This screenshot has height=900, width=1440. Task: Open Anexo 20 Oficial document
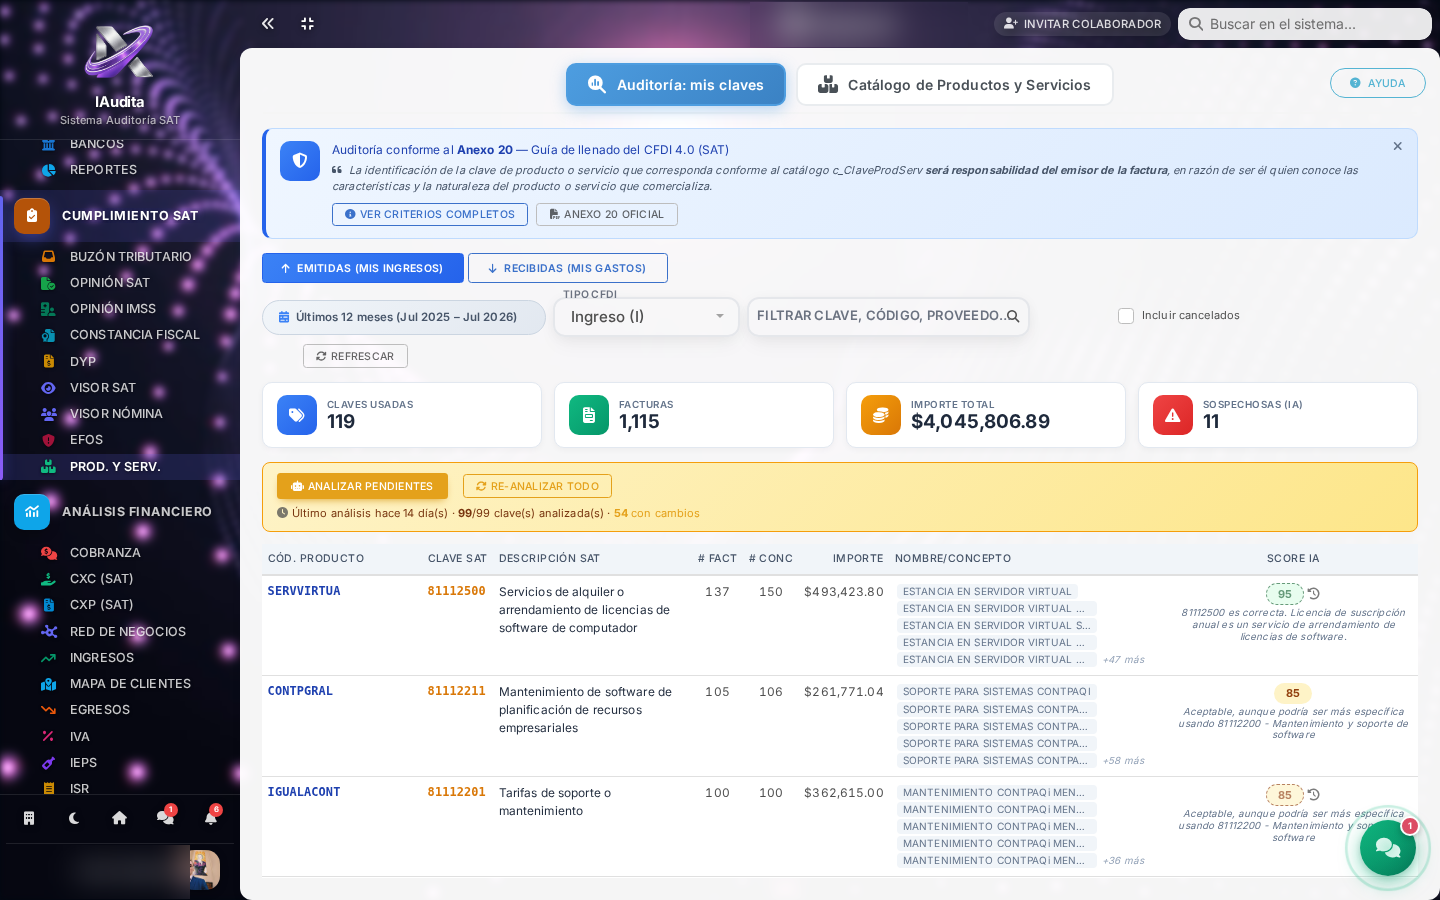[x=607, y=214]
